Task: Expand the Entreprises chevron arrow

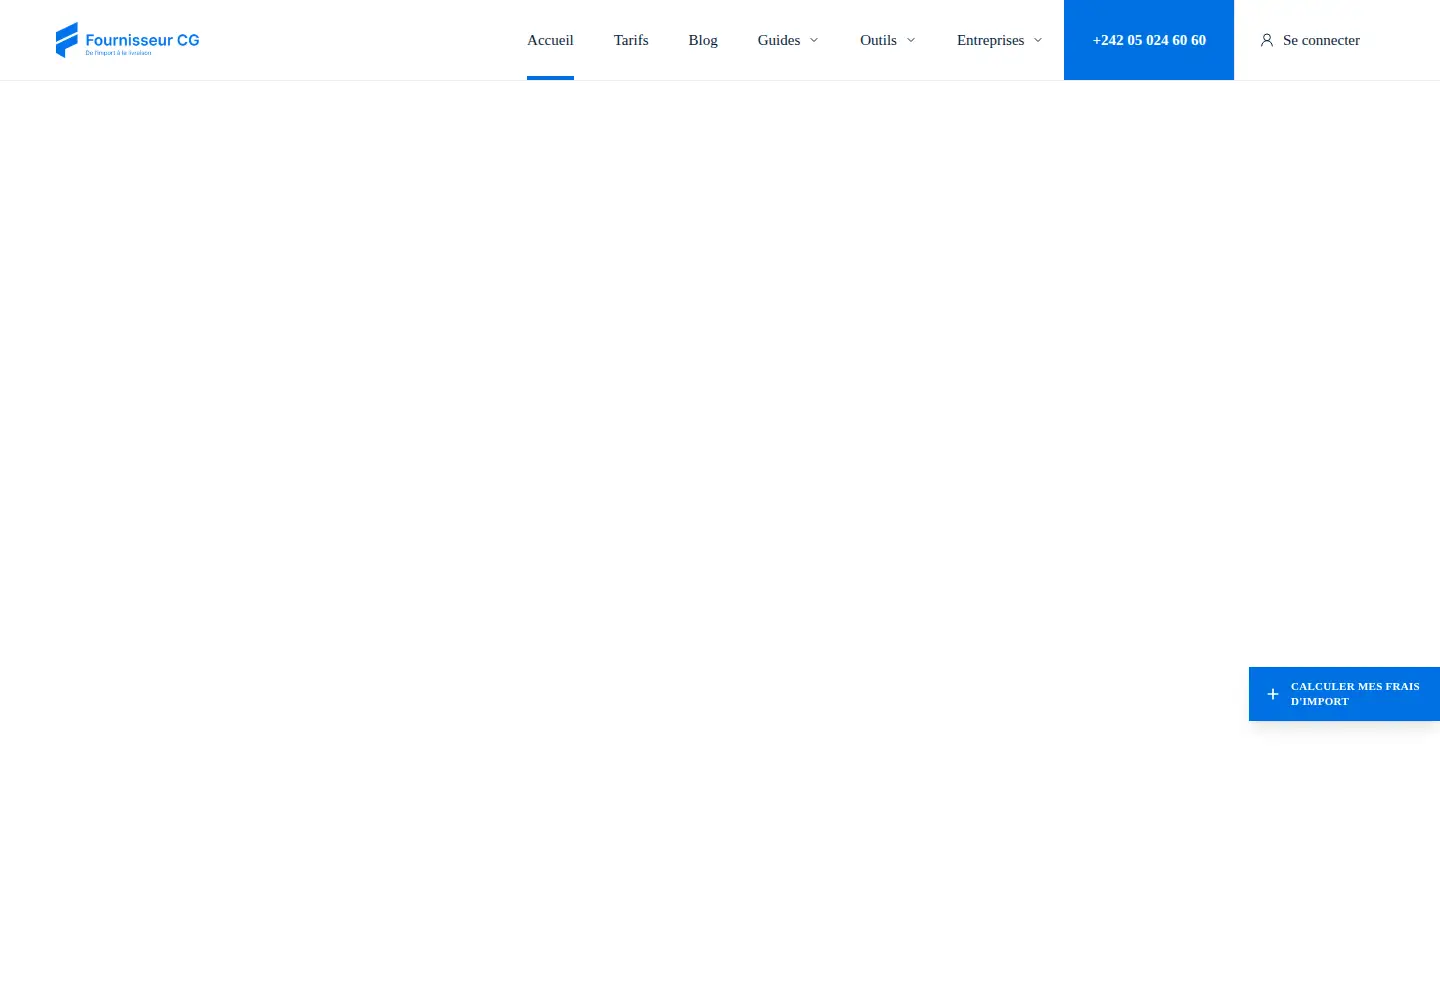Action: (1038, 40)
